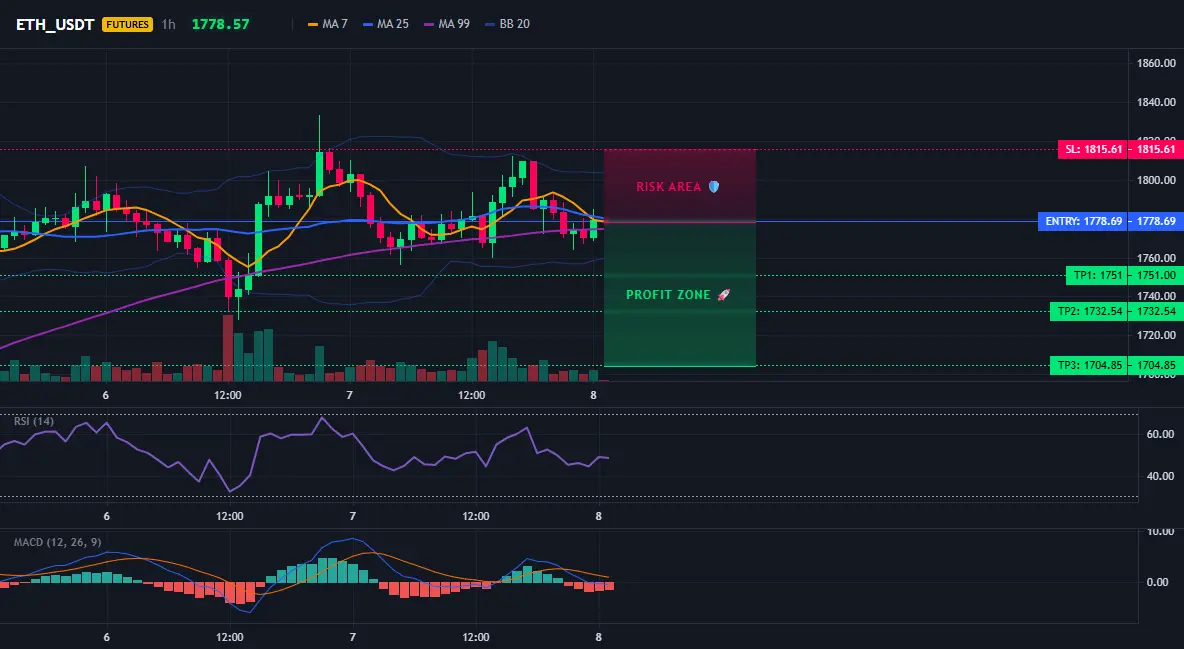Click the TP2: 1732.54 label
This screenshot has height=649, width=1184.
point(1090,311)
